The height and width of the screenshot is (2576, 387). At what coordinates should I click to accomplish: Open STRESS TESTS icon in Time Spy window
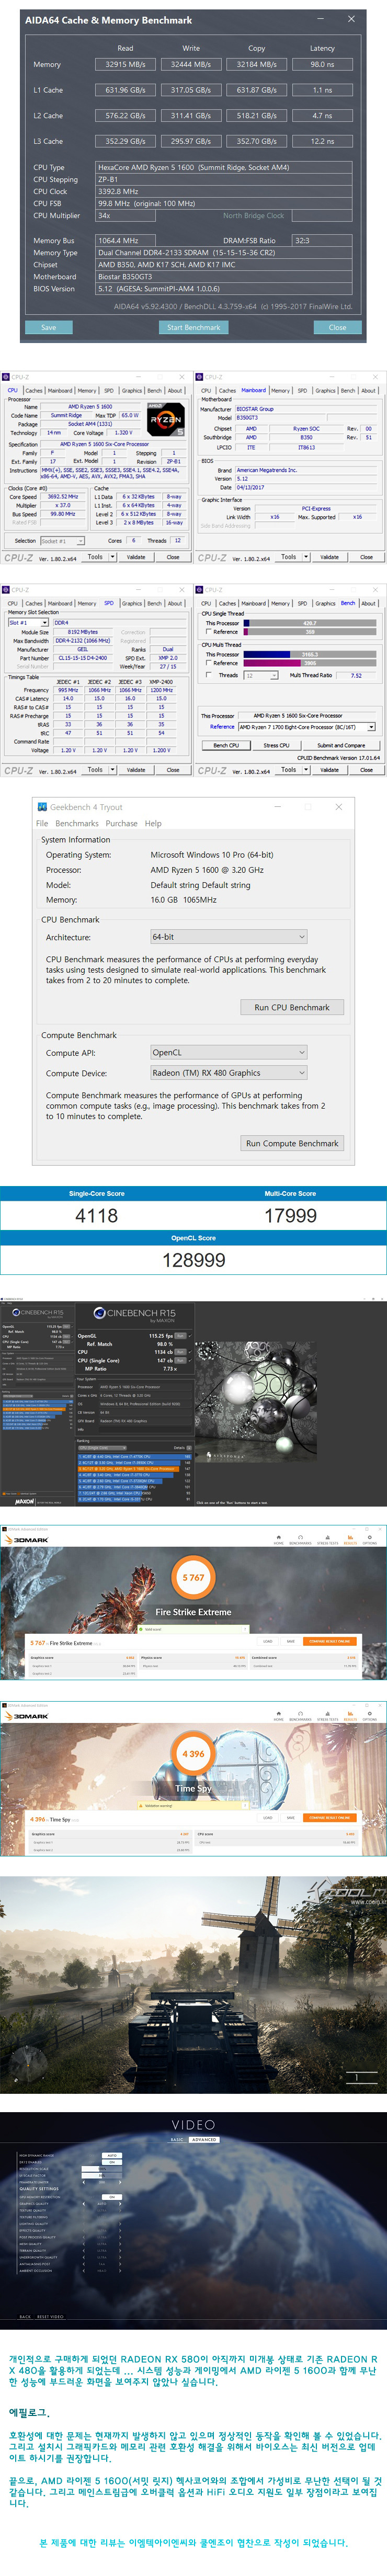coord(327,1715)
